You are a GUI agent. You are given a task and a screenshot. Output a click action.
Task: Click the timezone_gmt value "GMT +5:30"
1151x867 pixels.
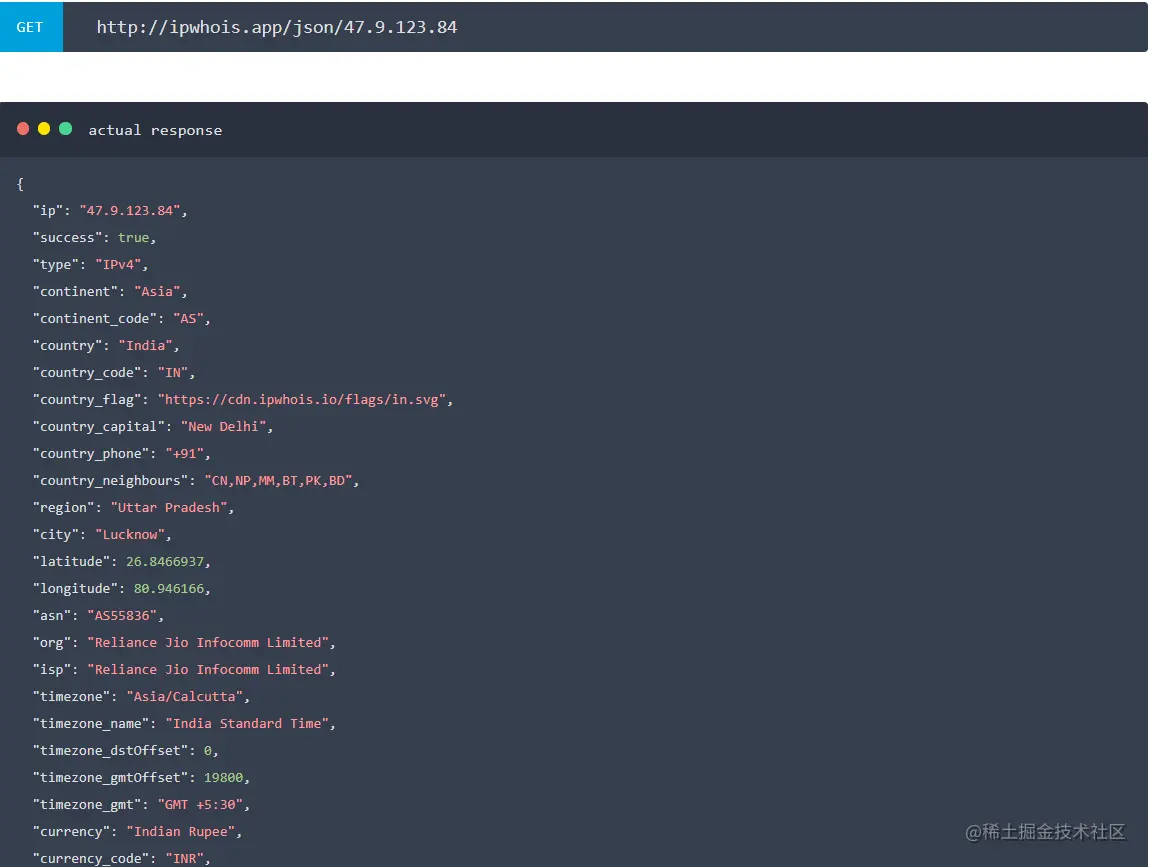coord(200,805)
